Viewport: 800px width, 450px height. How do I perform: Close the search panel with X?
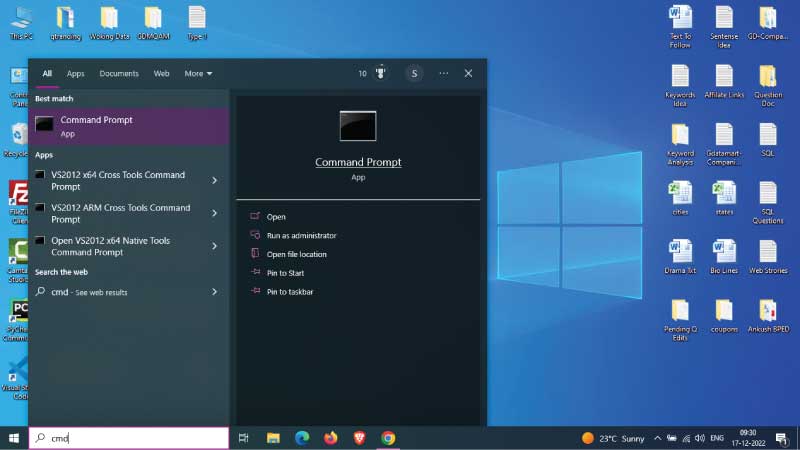(x=468, y=73)
